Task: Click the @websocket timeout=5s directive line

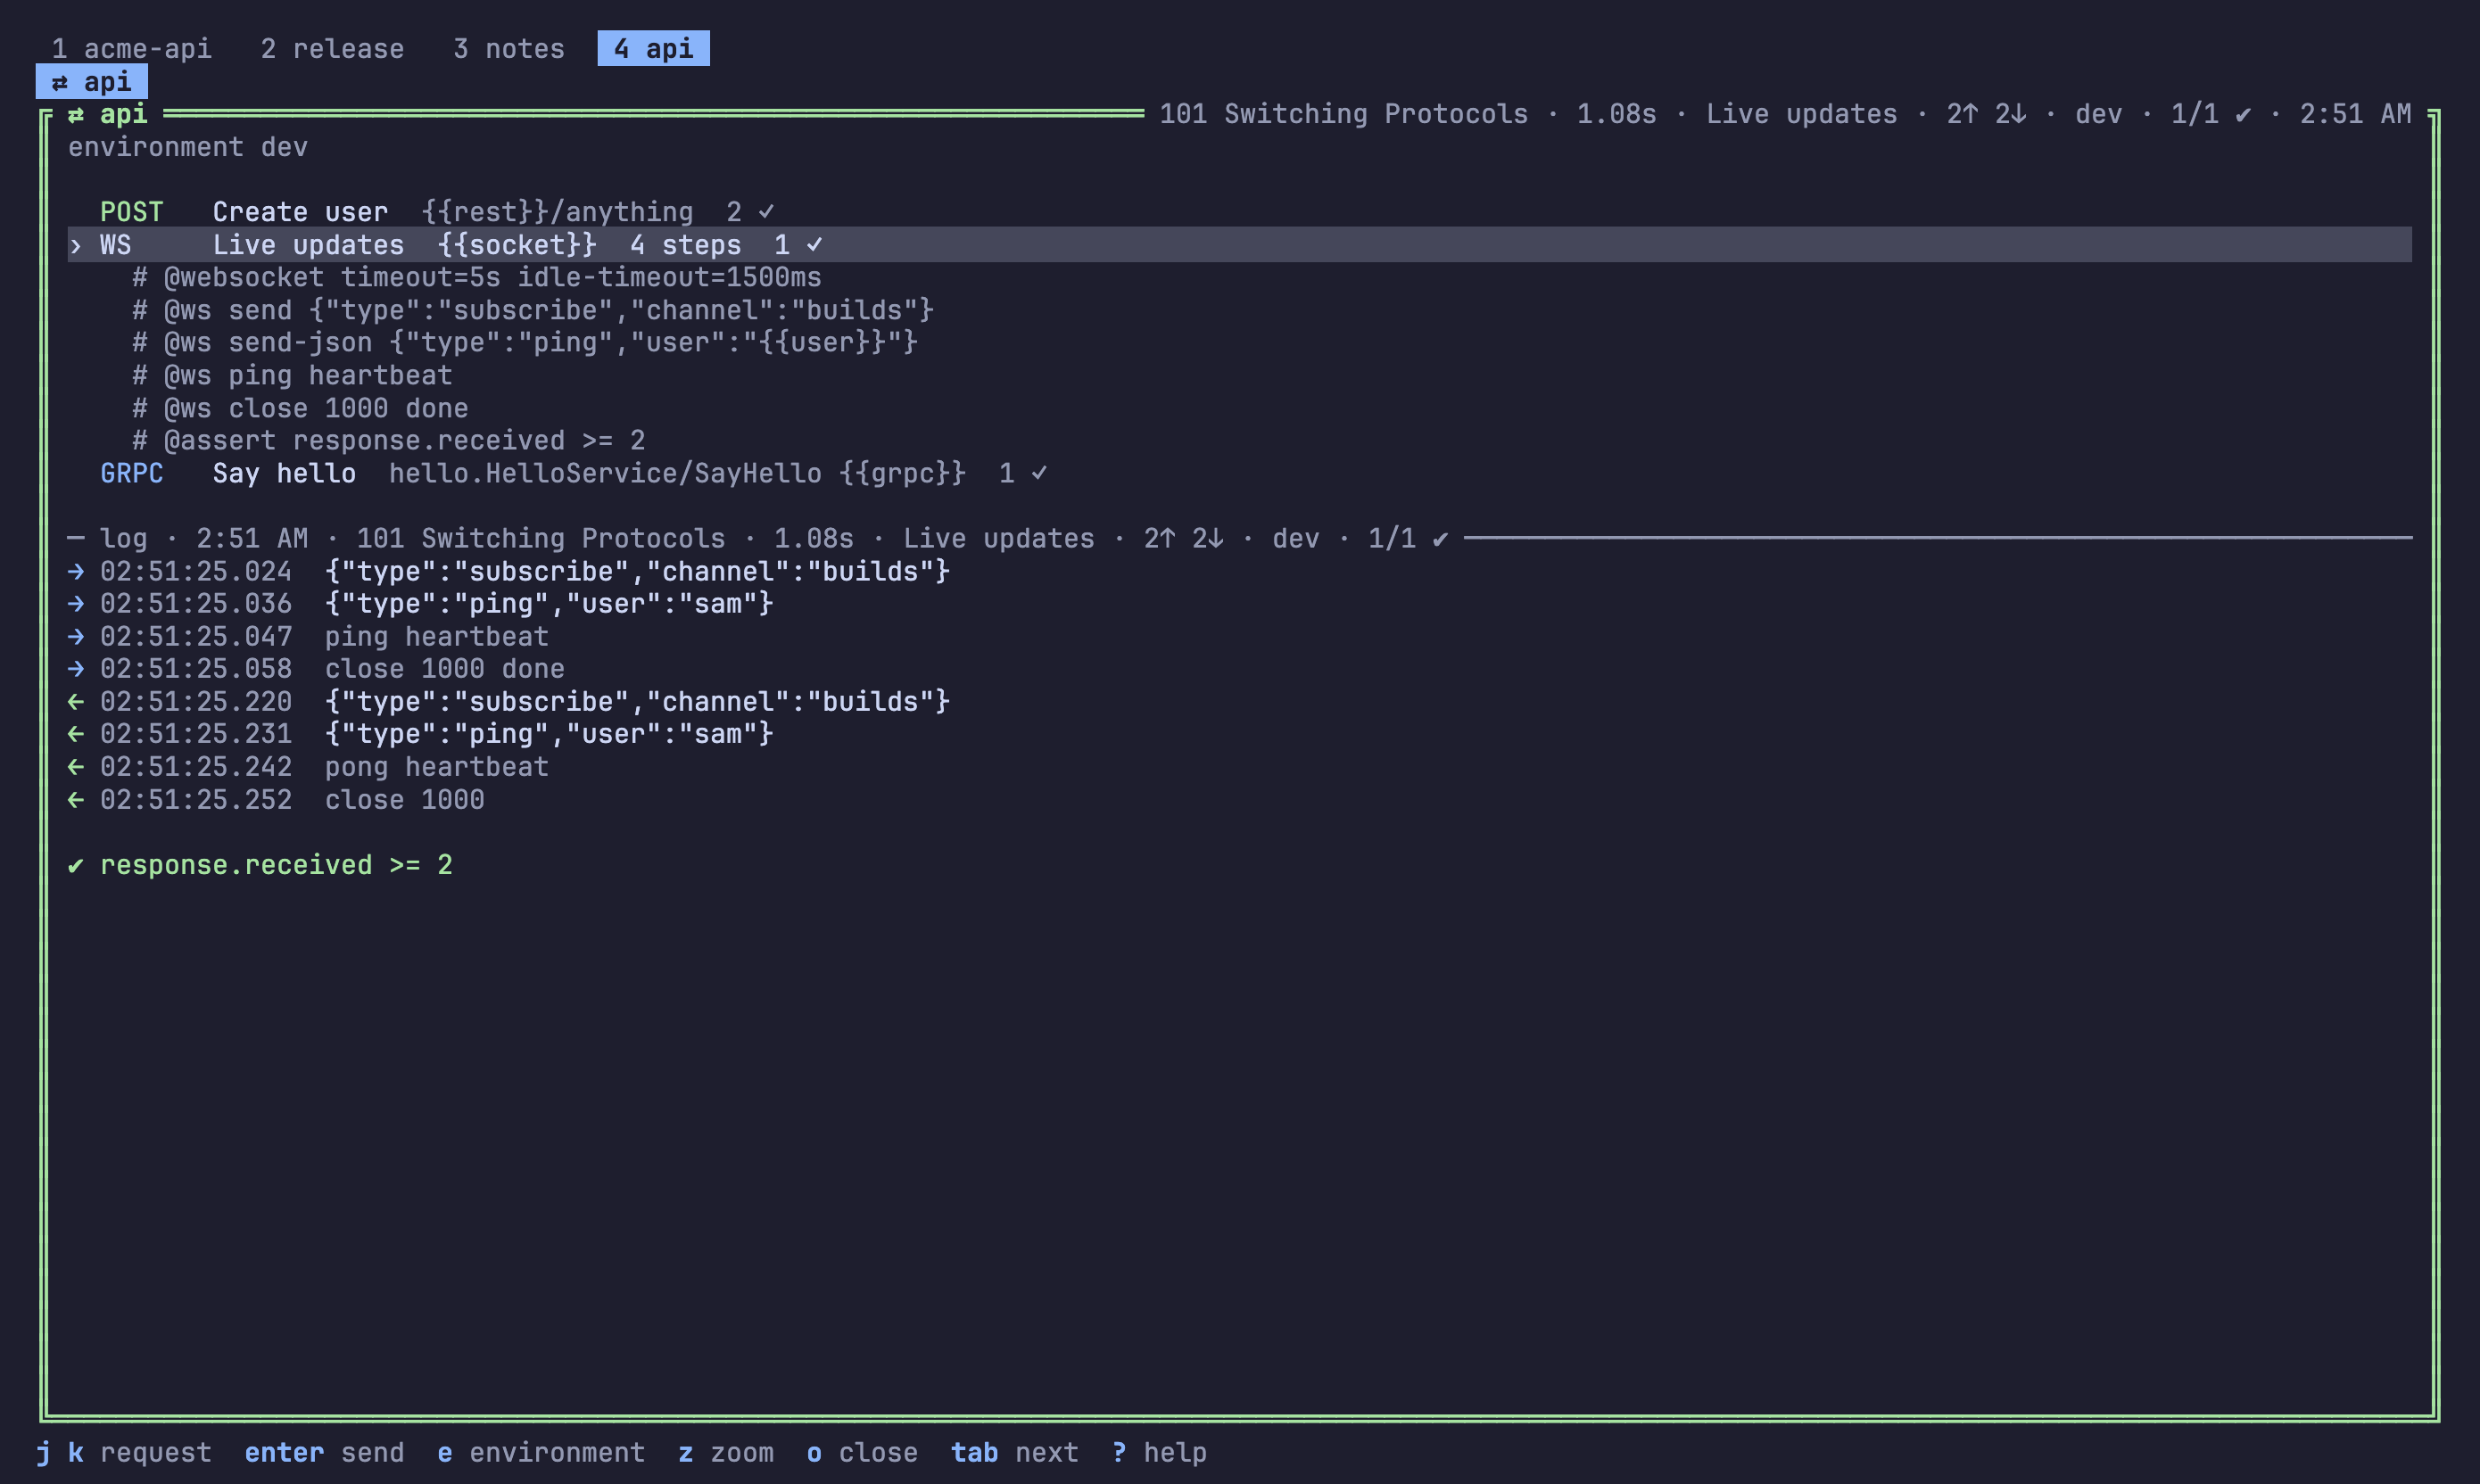Action: point(477,277)
